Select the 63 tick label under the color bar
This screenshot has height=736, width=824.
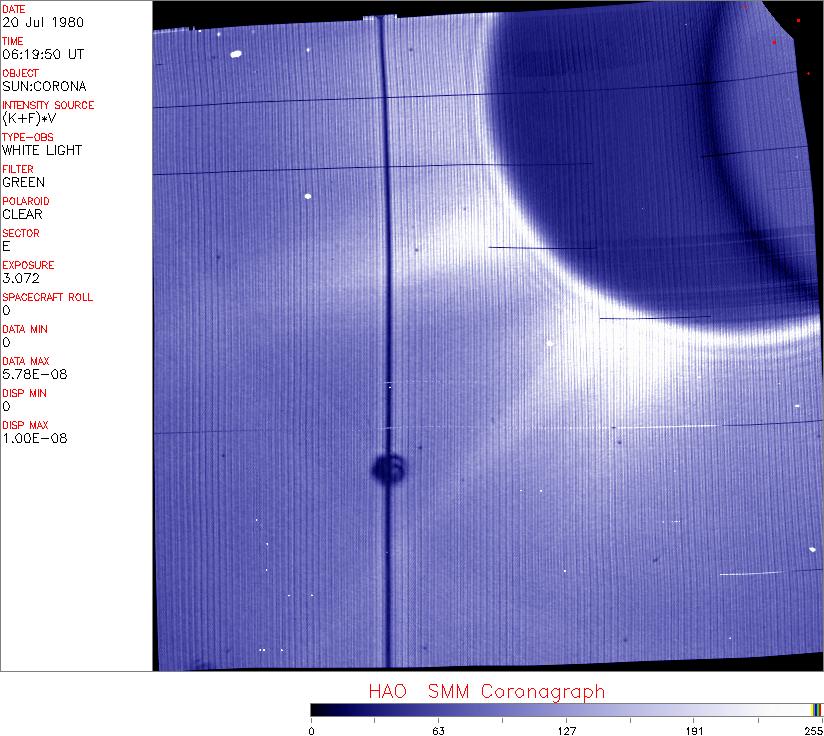(x=438, y=730)
